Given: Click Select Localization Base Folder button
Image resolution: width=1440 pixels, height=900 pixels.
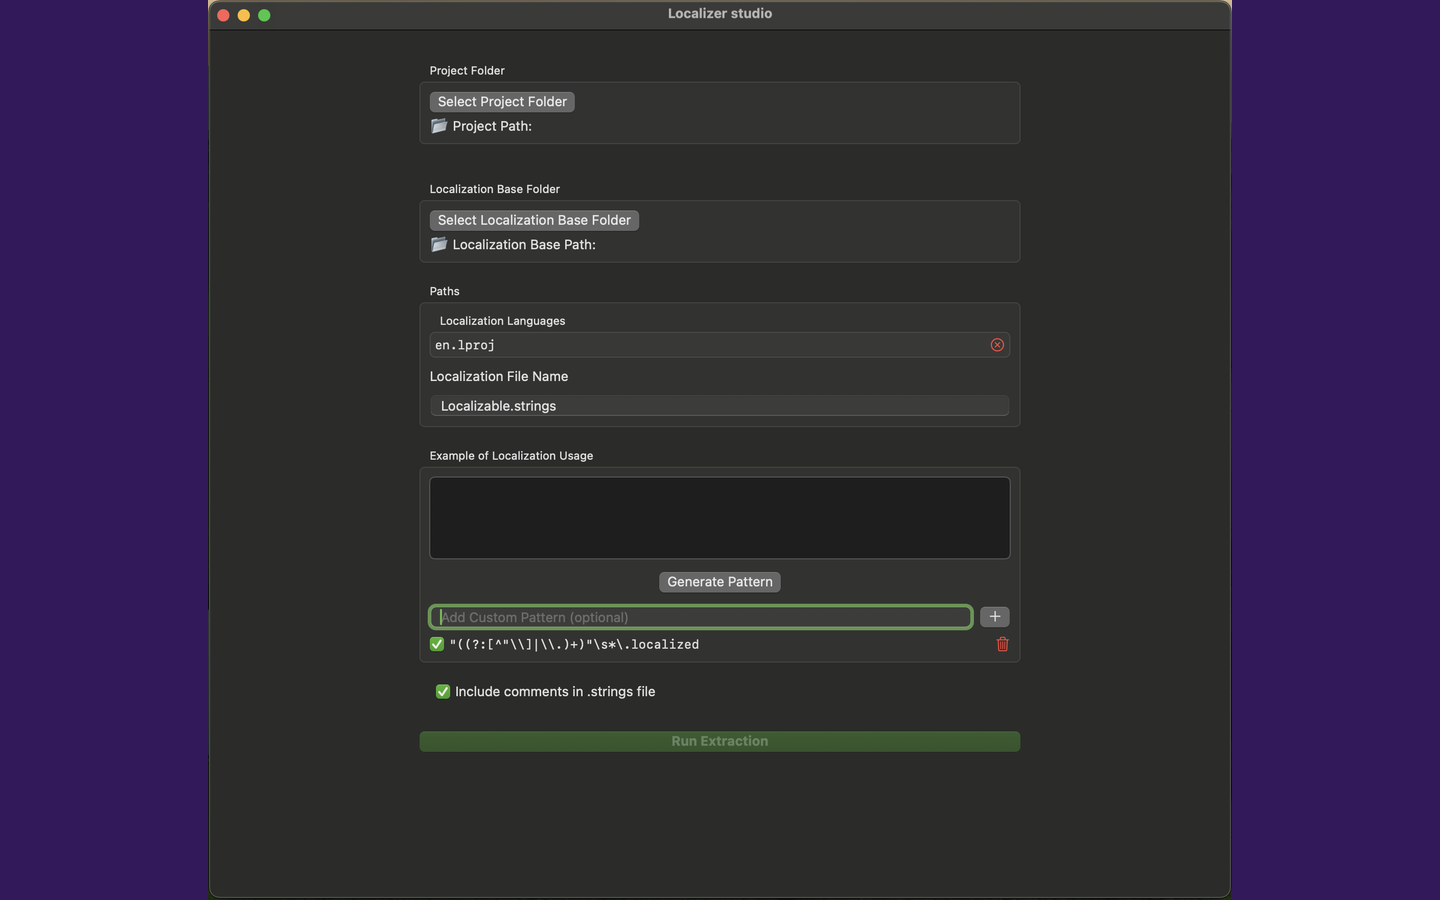Looking at the screenshot, I should tap(534, 220).
